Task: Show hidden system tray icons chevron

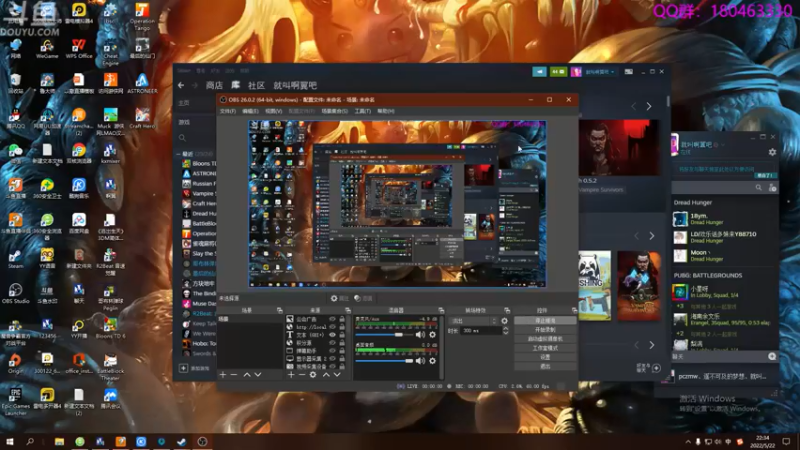Action: (688, 442)
